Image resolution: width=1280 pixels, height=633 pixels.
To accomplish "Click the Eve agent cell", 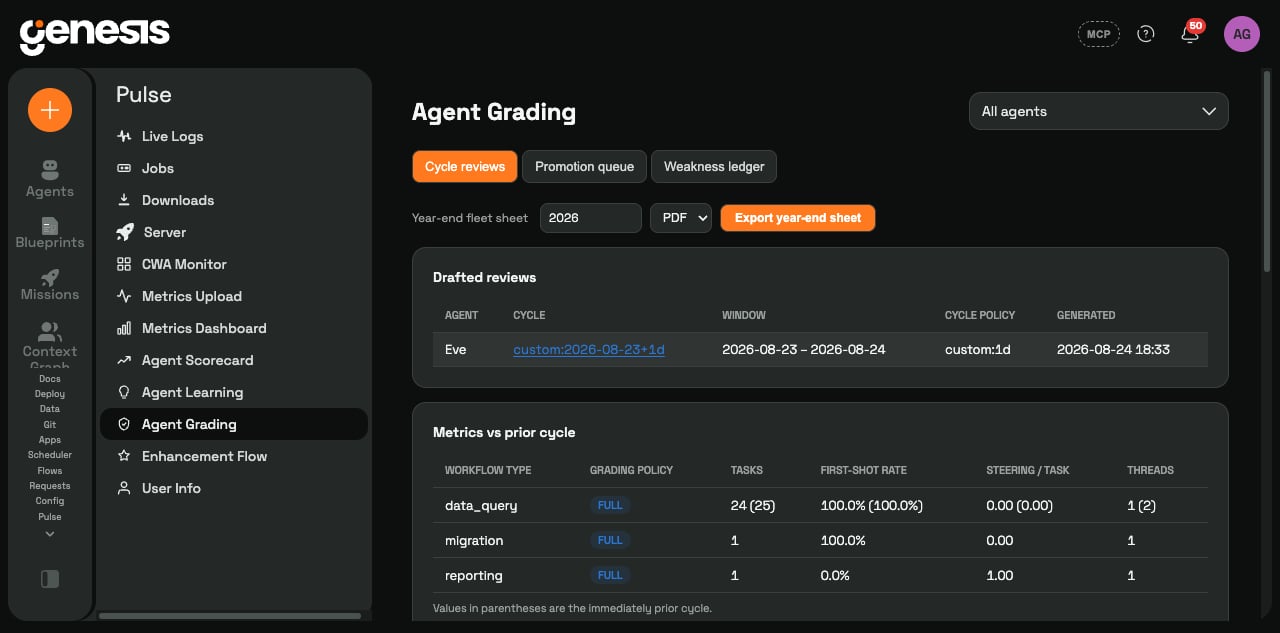I will pyautogui.click(x=456, y=349).
